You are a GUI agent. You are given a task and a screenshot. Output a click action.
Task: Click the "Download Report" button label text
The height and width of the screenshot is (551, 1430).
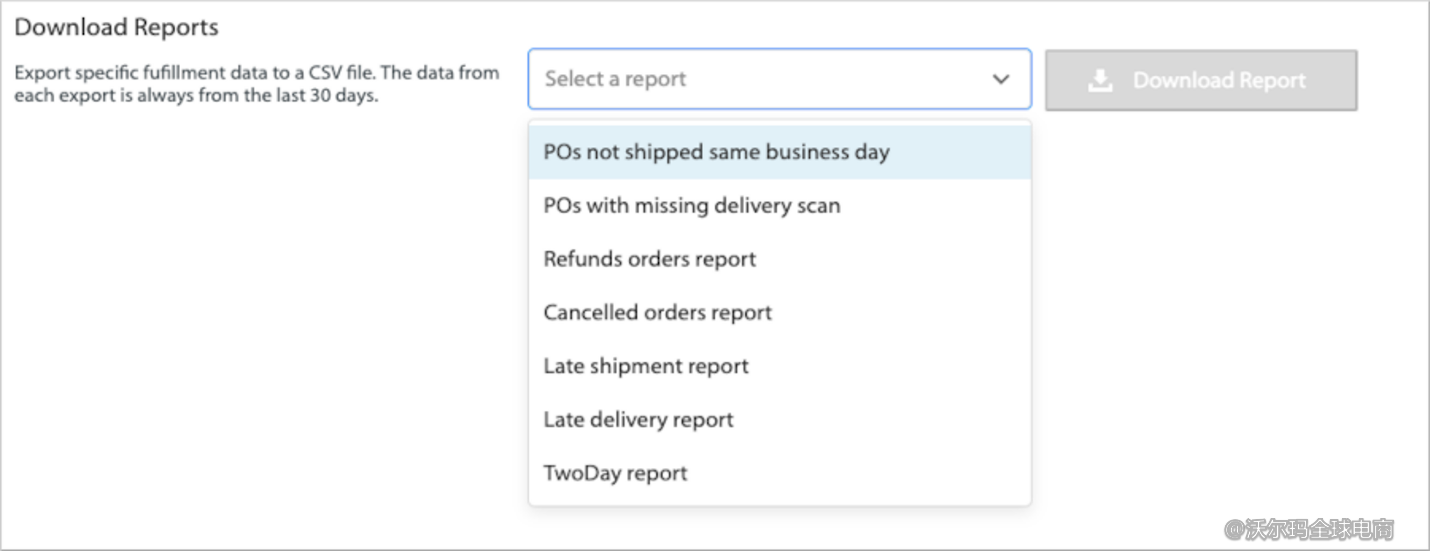tap(1219, 81)
